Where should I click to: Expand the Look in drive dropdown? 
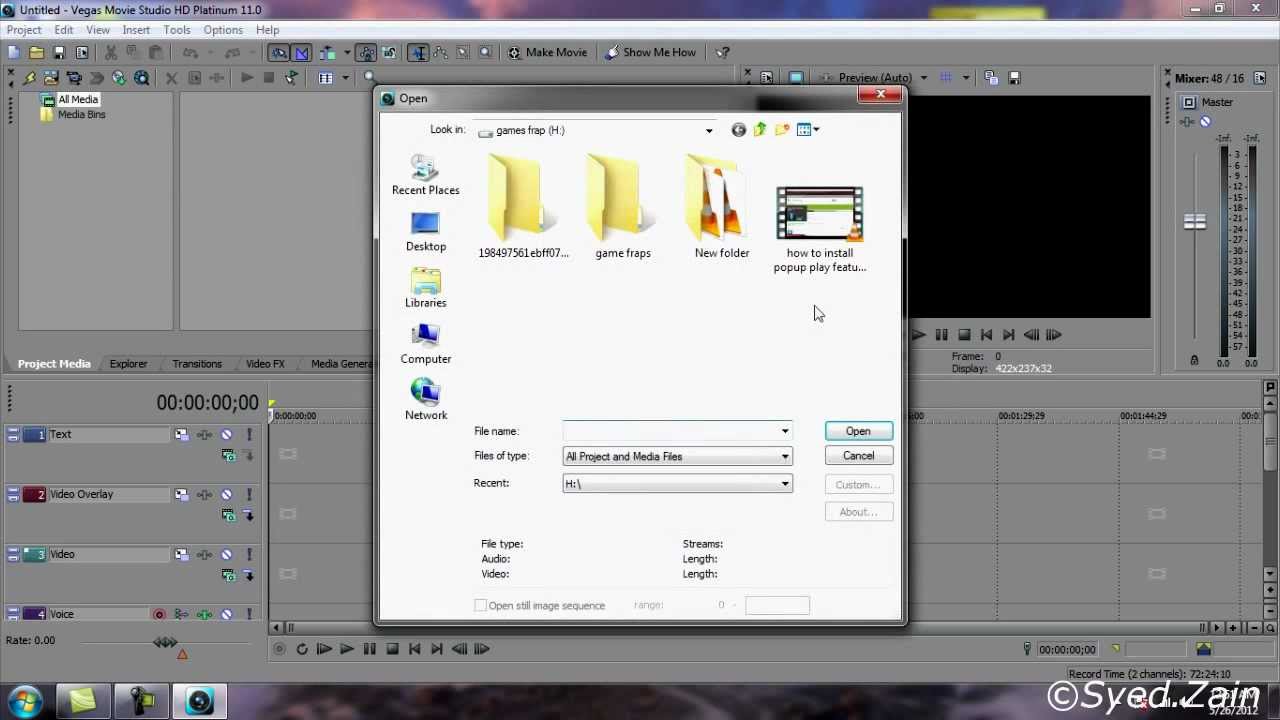pyautogui.click(x=709, y=130)
